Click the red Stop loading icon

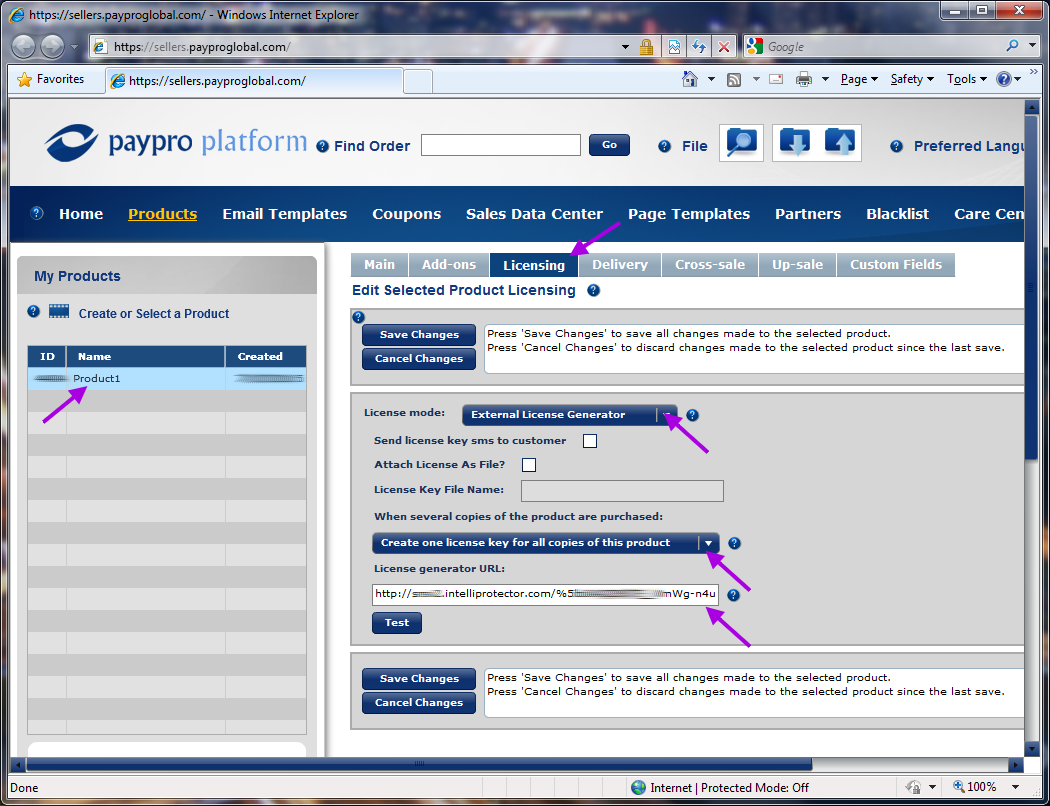coord(724,46)
